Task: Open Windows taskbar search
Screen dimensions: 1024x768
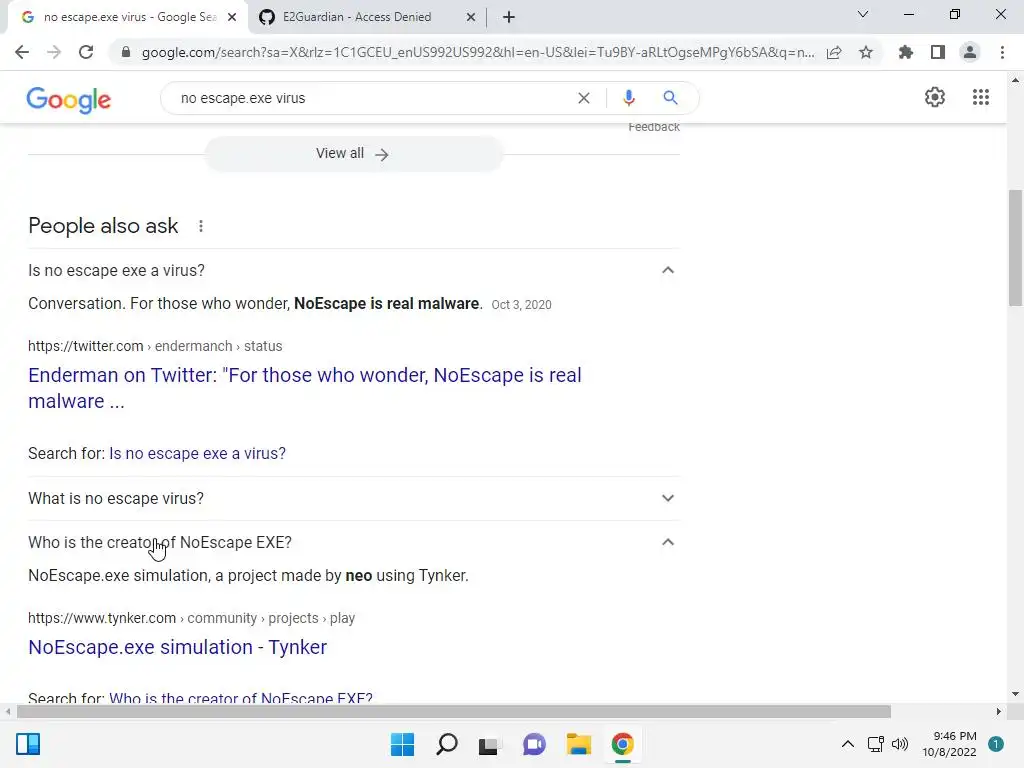Action: pyautogui.click(x=447, y=744)
